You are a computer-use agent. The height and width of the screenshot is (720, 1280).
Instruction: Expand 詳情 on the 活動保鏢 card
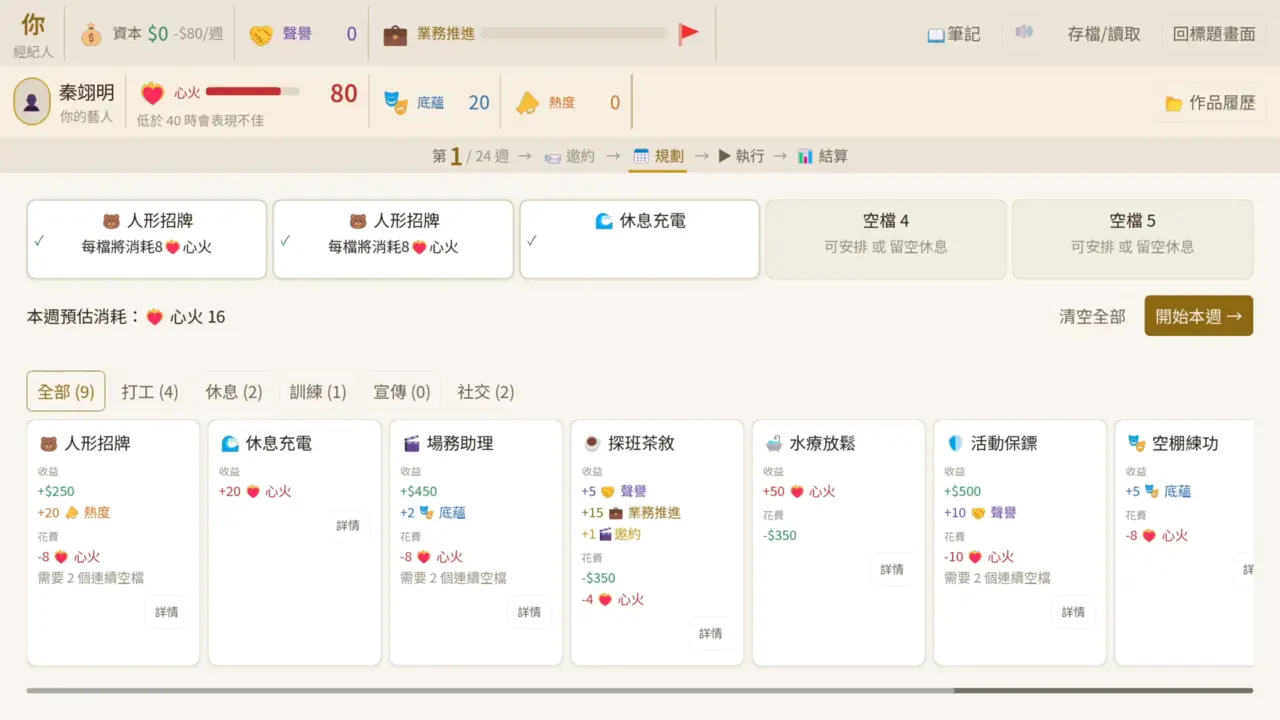click(x=1073, y=613)
